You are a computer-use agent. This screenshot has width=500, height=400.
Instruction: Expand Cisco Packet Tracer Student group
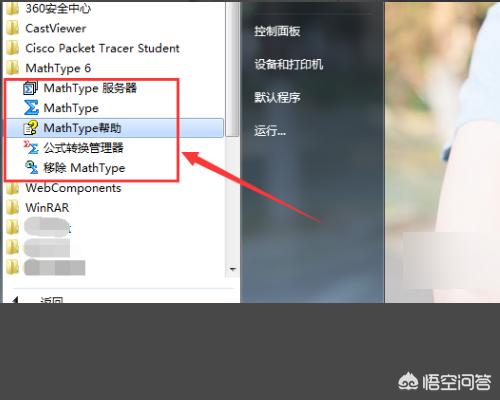[102, 48]
